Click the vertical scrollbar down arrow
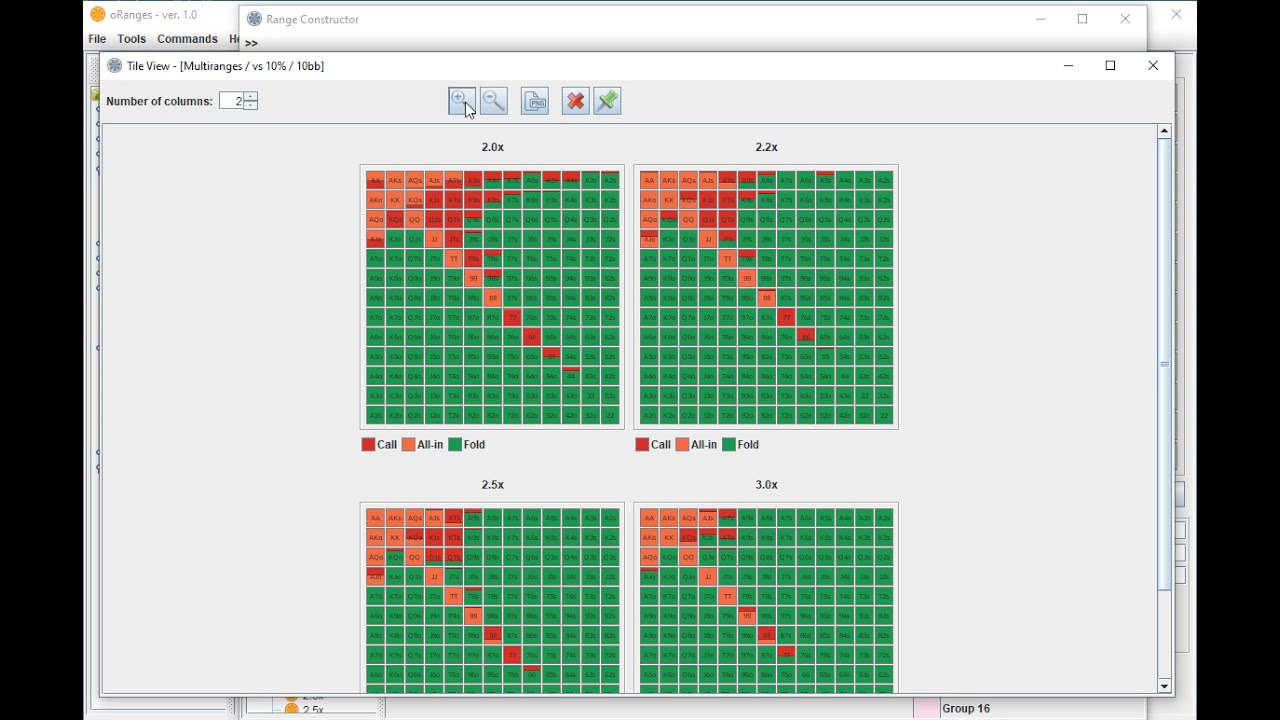1280x720 pixels. (x=1165, y=686)
